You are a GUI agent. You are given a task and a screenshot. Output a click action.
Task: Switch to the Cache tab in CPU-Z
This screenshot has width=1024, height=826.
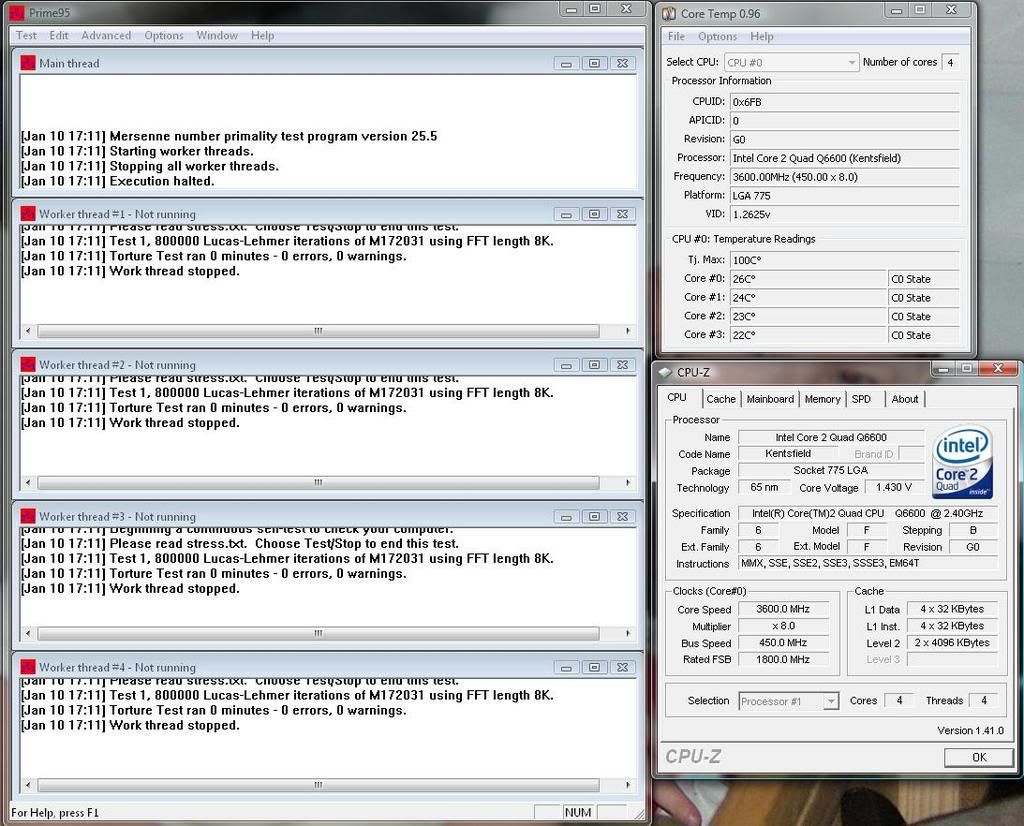tap(721, 399)
